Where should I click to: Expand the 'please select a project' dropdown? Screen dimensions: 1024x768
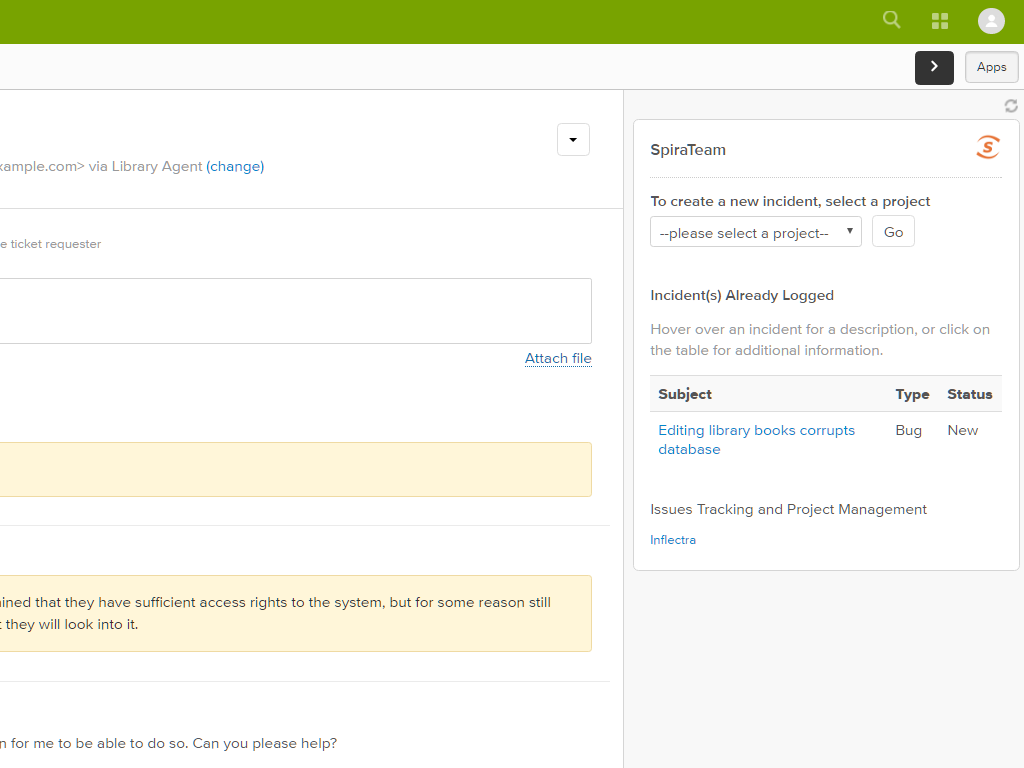coord(755,232)
